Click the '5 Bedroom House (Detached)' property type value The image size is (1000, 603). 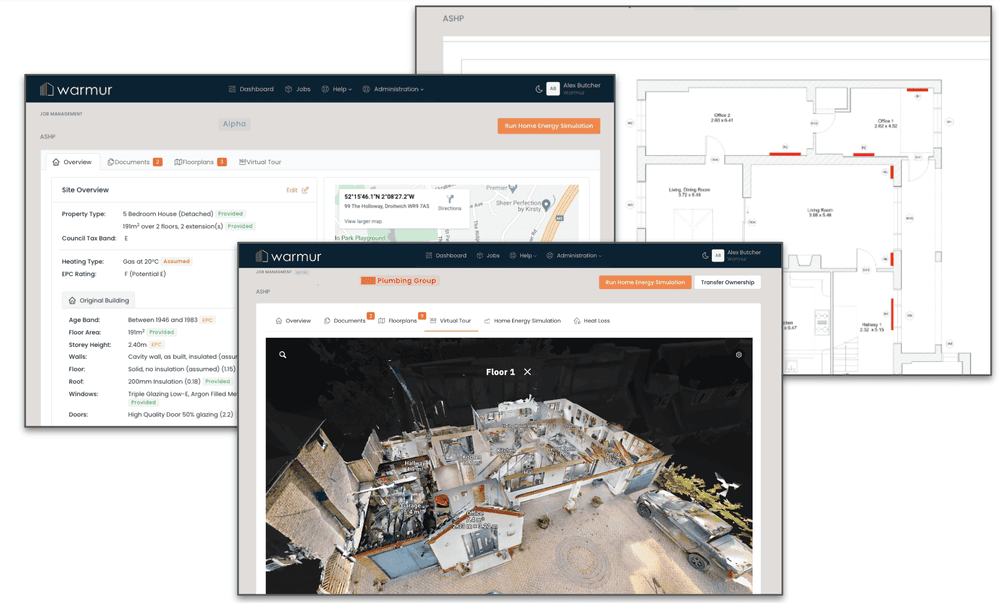tap(168, 214)
